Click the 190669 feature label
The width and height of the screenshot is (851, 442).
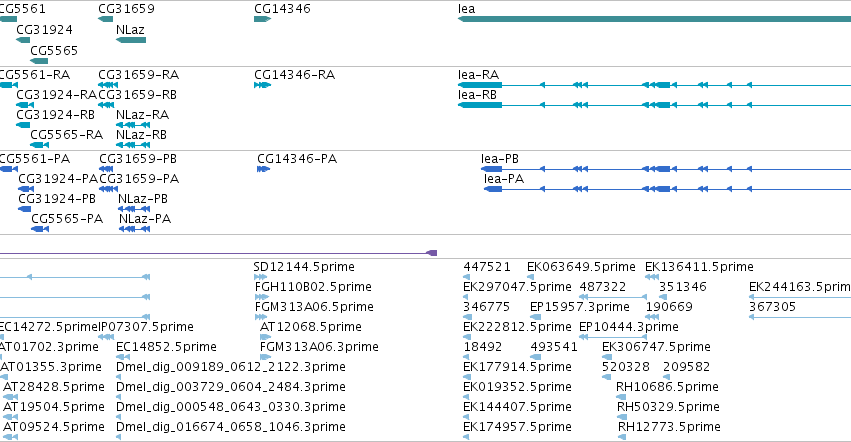point(669,307)
